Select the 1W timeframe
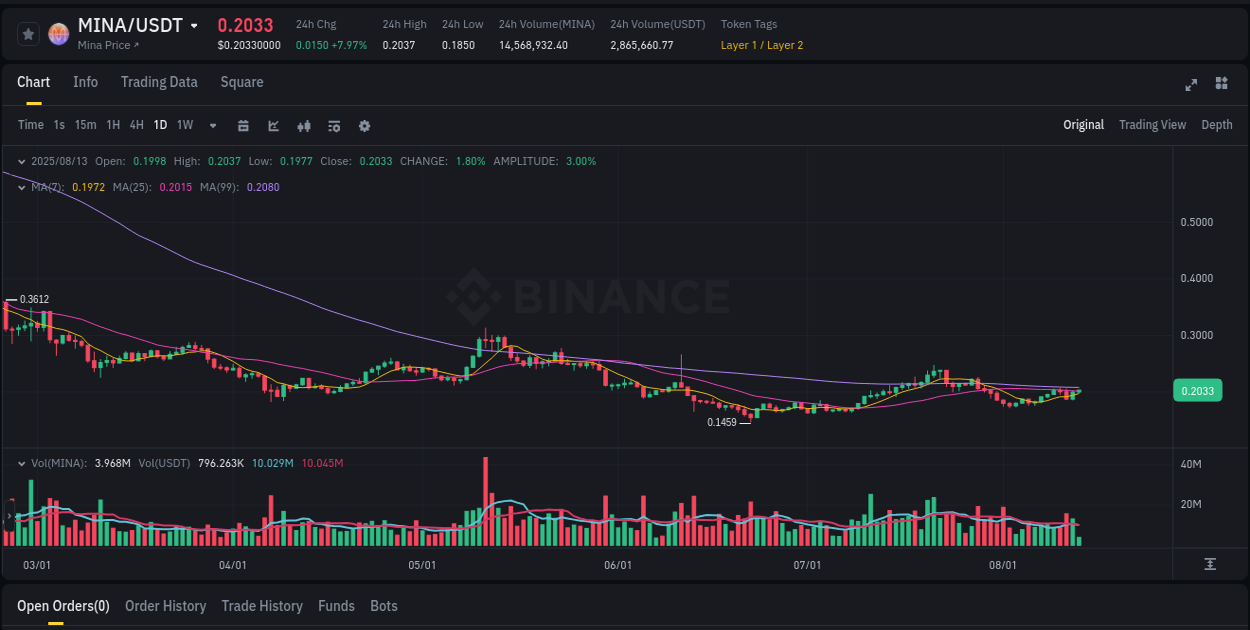Screen dimensions: 1250x630 [184, 125]
